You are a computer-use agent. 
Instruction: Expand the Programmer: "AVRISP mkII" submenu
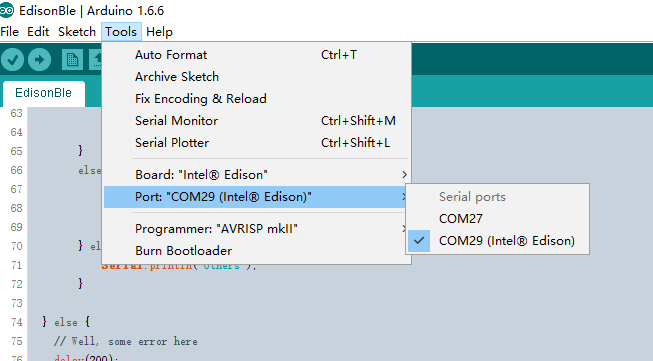tap(256, 229)
